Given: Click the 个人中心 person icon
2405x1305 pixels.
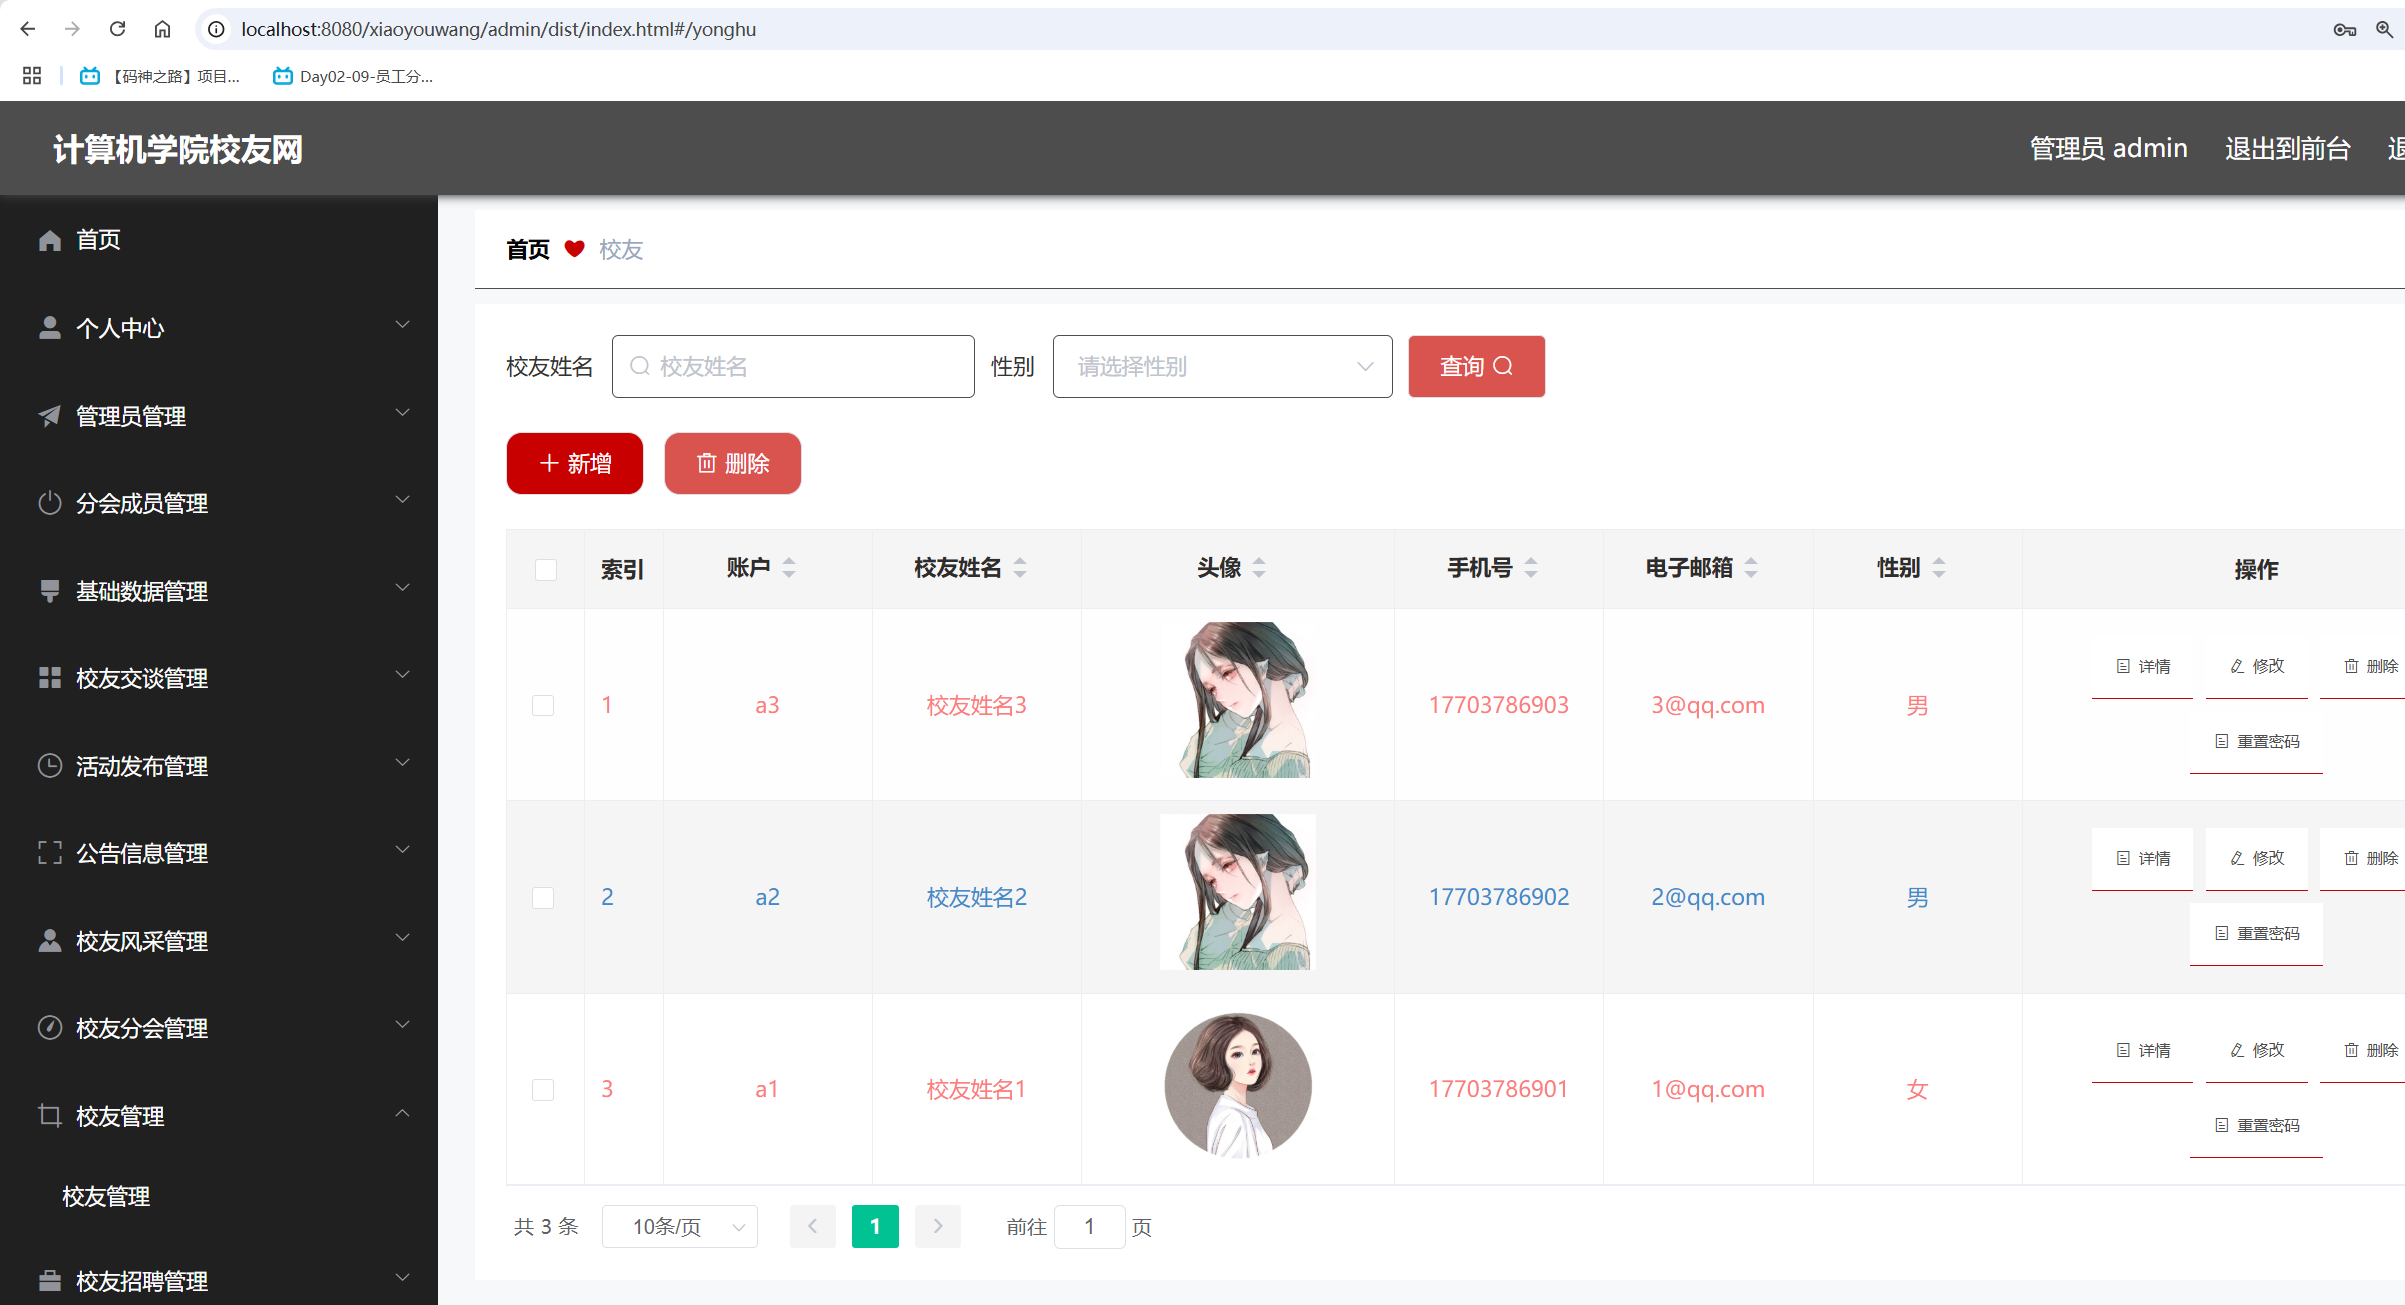Looking at the screenshot, I should coord(50,328).
